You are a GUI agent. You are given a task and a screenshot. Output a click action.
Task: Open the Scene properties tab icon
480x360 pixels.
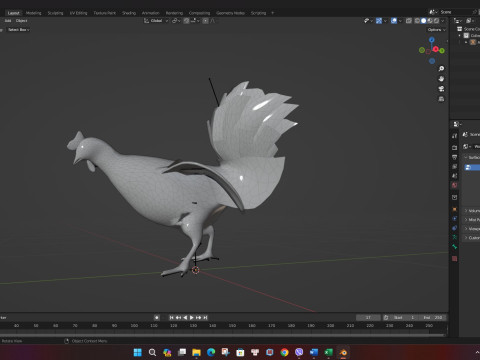tap(454, 176)
